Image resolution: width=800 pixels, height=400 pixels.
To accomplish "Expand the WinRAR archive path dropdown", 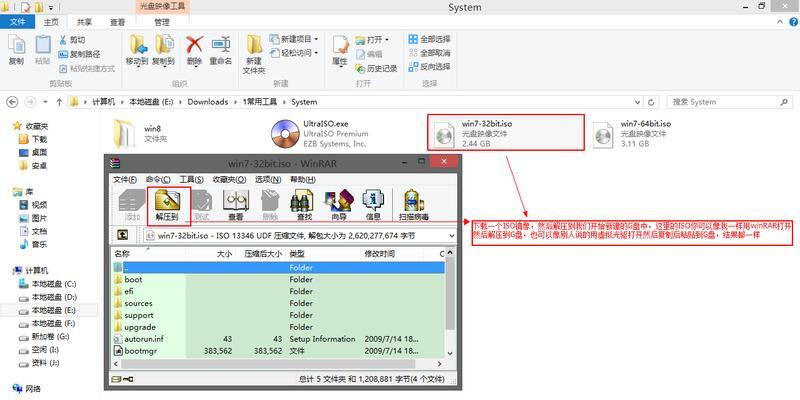I will (x=451, y=236).
